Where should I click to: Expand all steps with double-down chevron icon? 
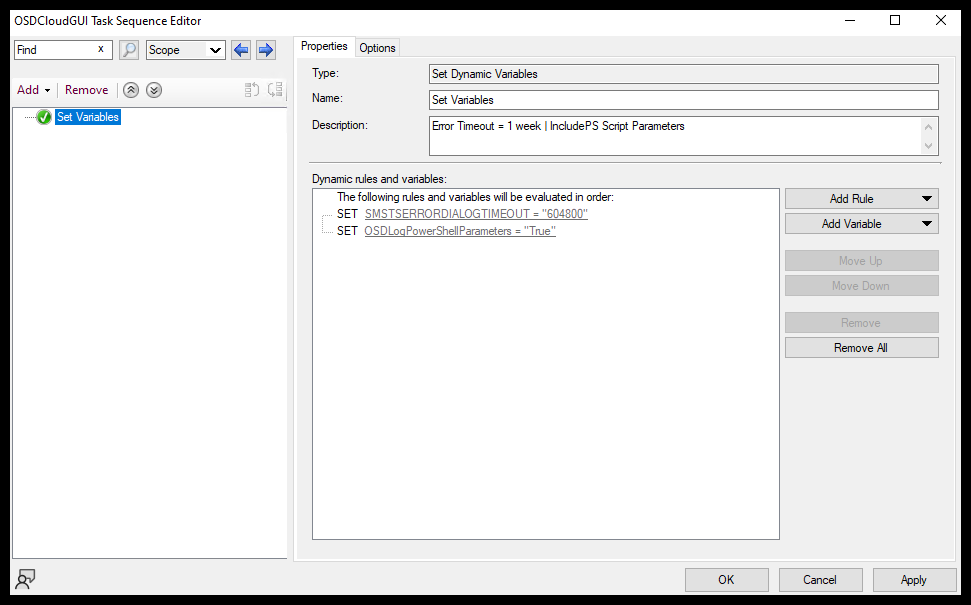(154, 90)
